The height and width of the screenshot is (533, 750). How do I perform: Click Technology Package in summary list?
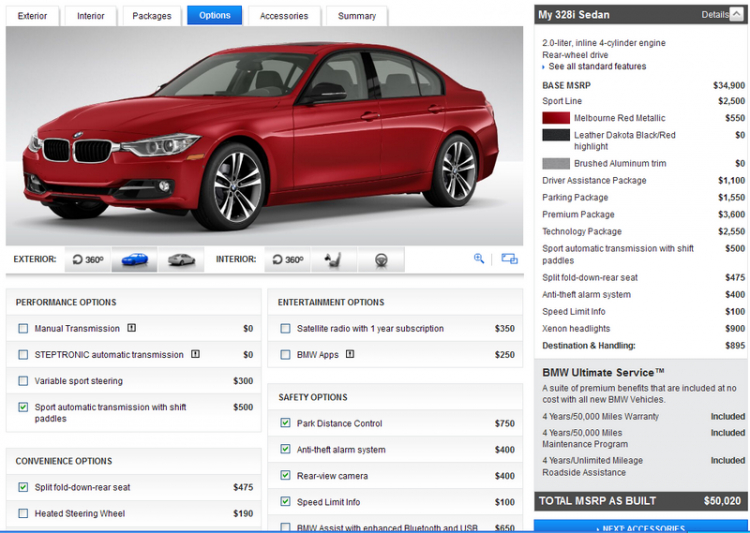[582, 232]
